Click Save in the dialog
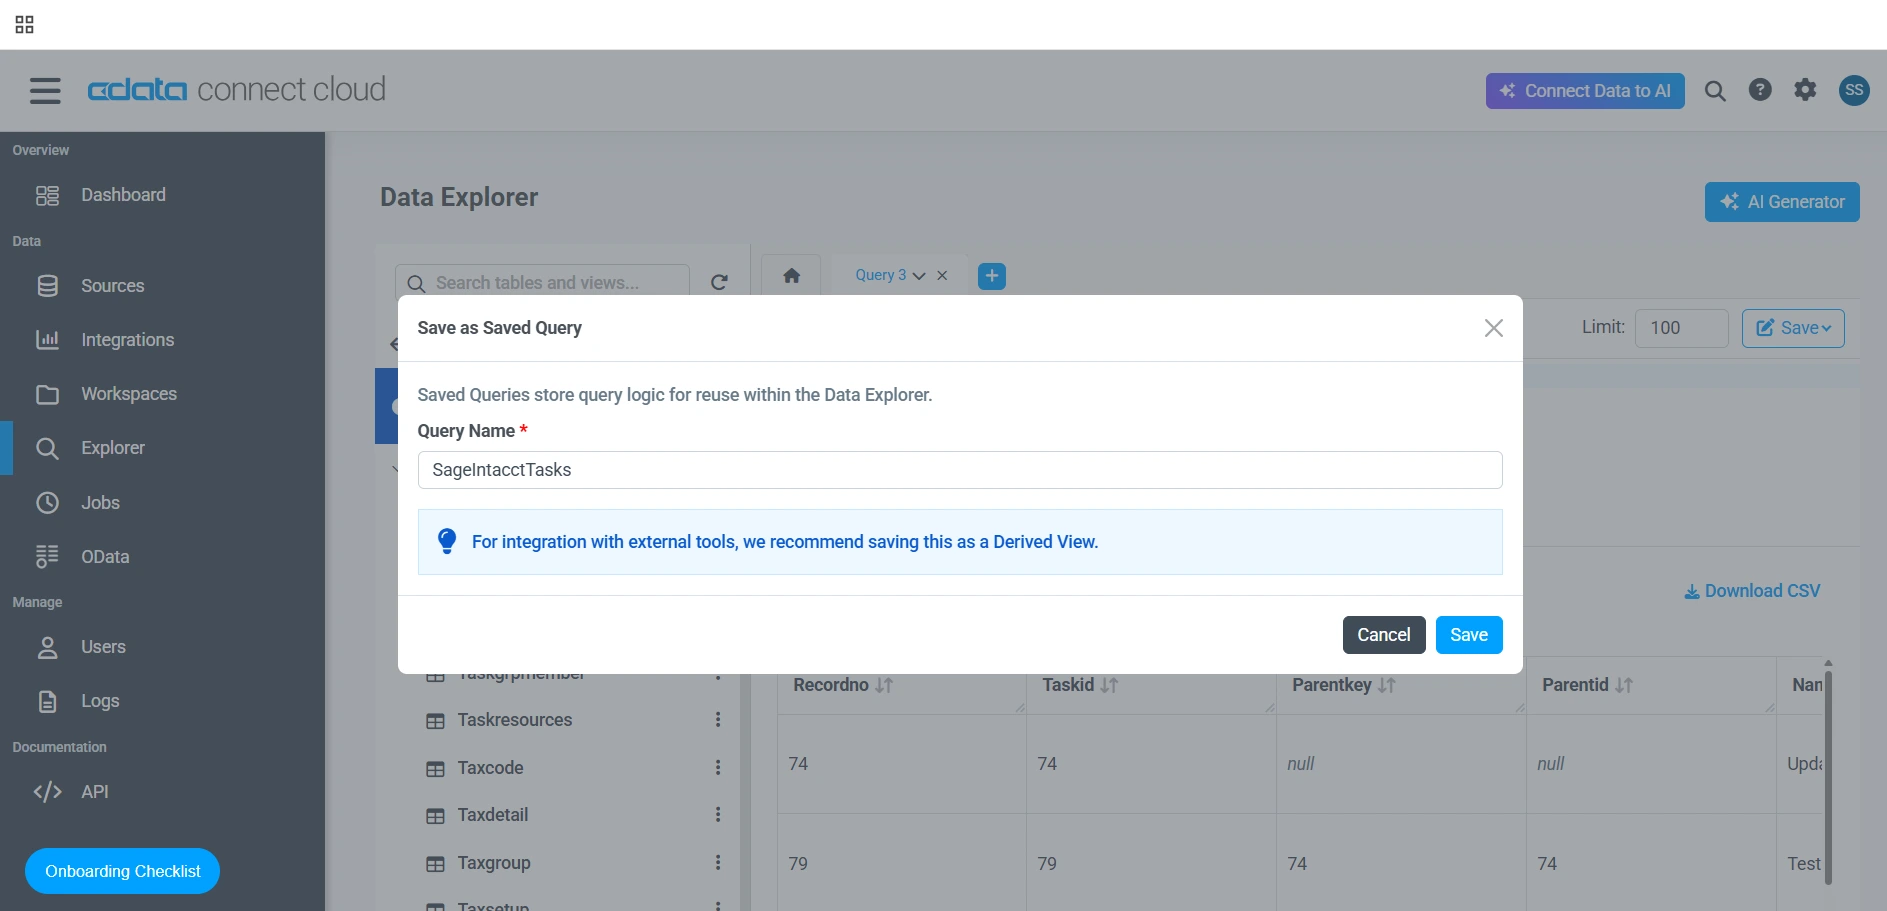1887x911 pixels. [1468, 635]
